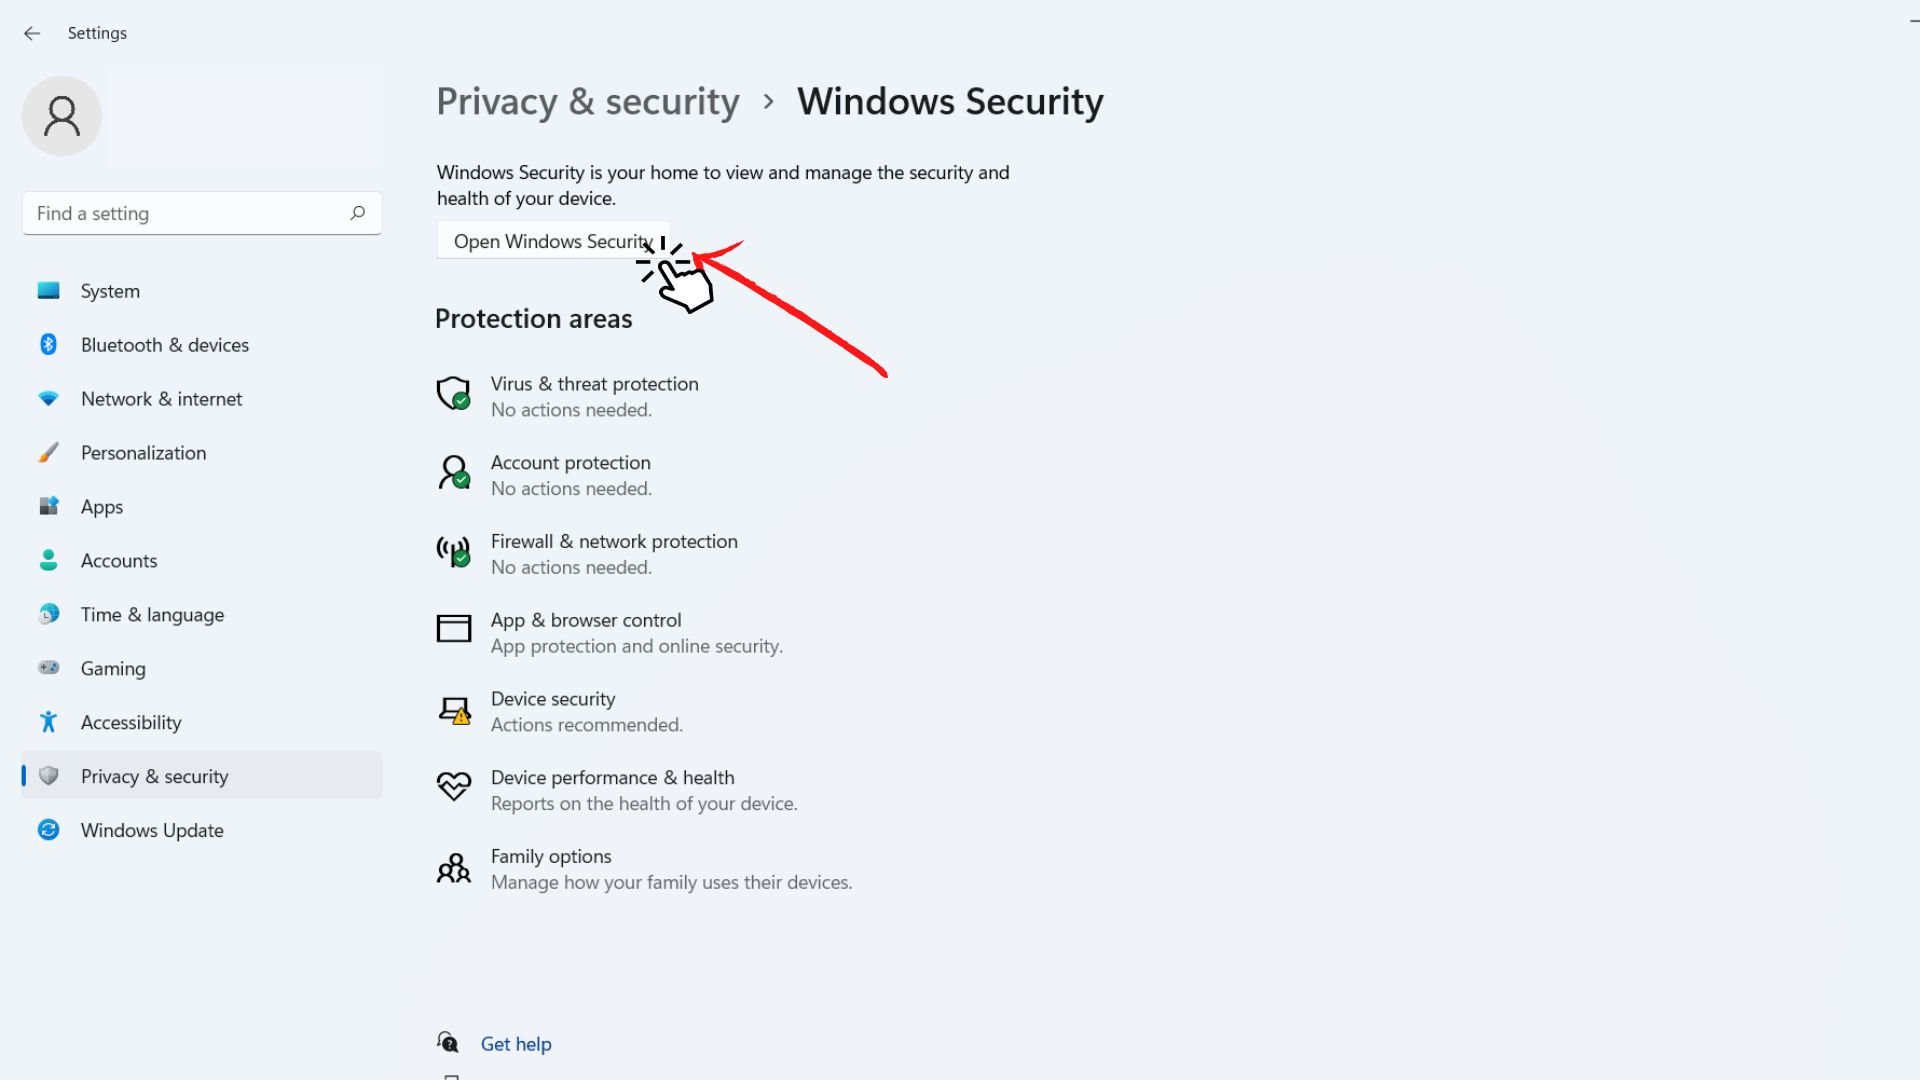This screenshot has height=1080, width=1920.
Task: Click the Account protection icon
Action: click(454, 471)
